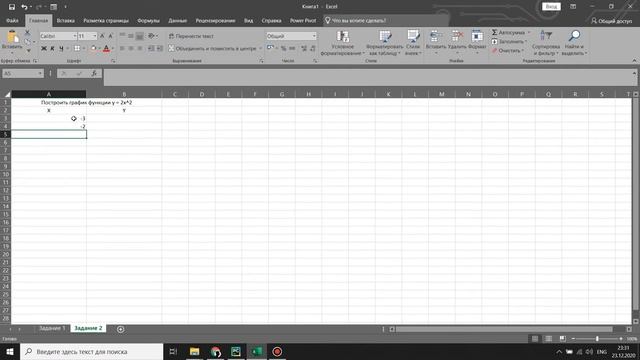Open the Alignment group dialog launcher
Image resolution: width=640 pixels, height=360 pixels.
click(x=261, y=61)
